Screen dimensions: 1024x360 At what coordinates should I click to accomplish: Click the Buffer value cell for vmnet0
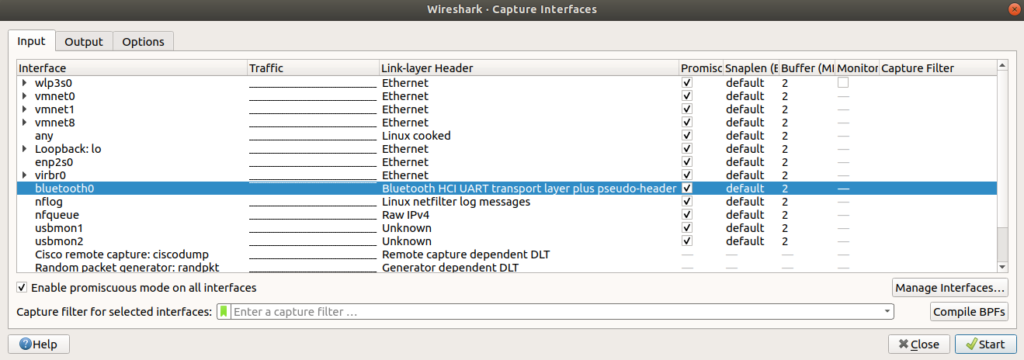click(784, 96)
